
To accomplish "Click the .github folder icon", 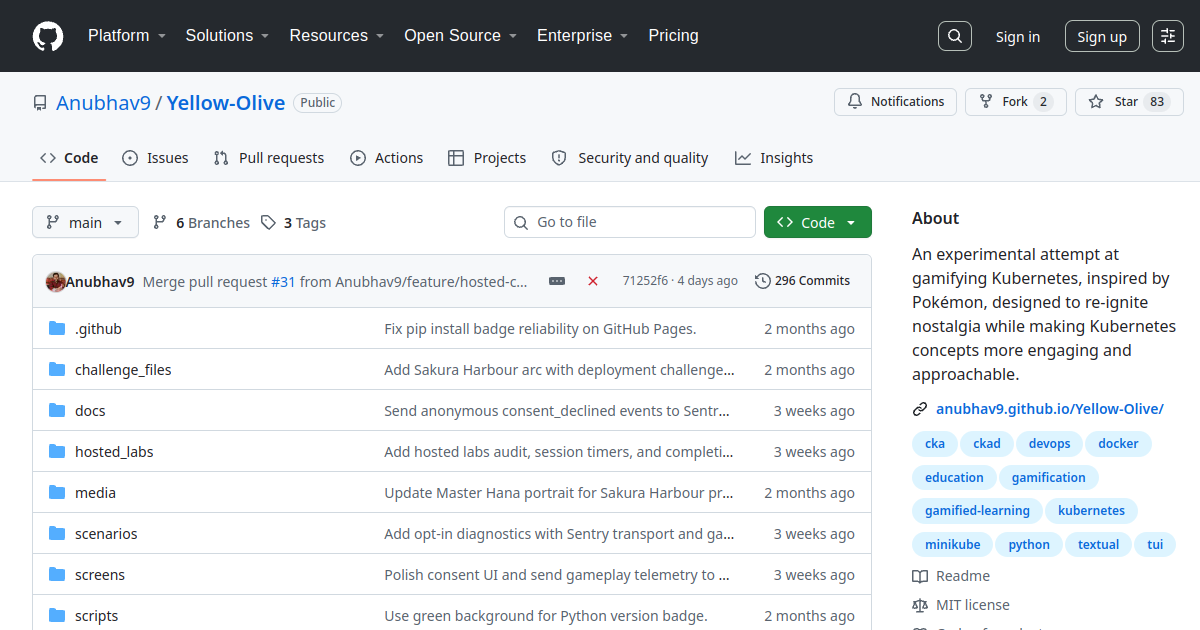I will point(57,329).
